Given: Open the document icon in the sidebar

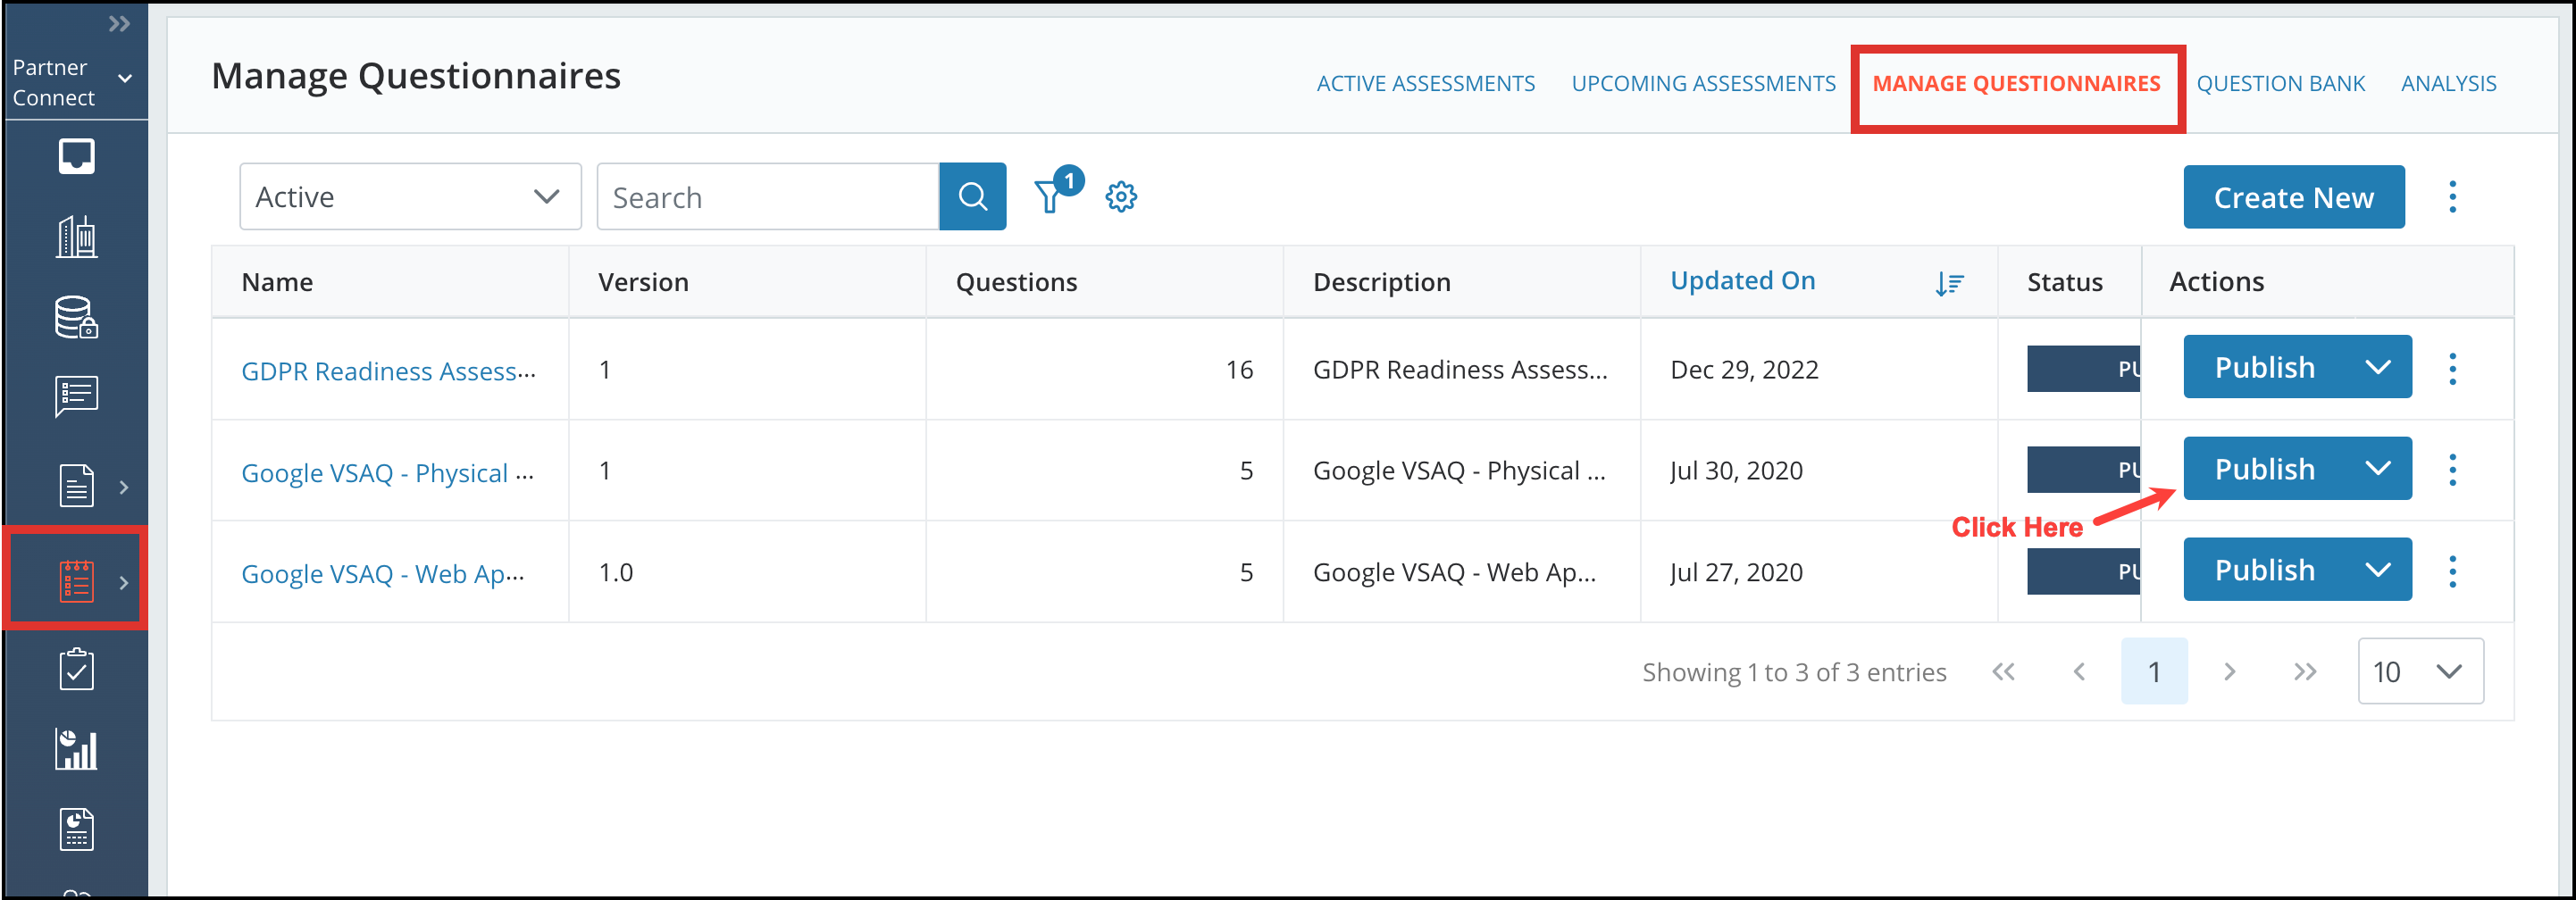Looking at the screenshot, I should (x=76, y=486).
